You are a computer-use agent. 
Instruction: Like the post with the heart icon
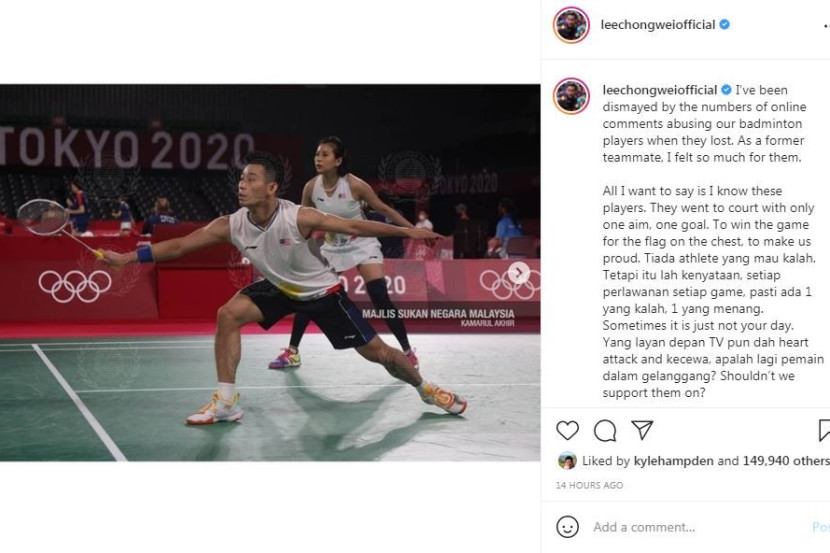(567, 431)
